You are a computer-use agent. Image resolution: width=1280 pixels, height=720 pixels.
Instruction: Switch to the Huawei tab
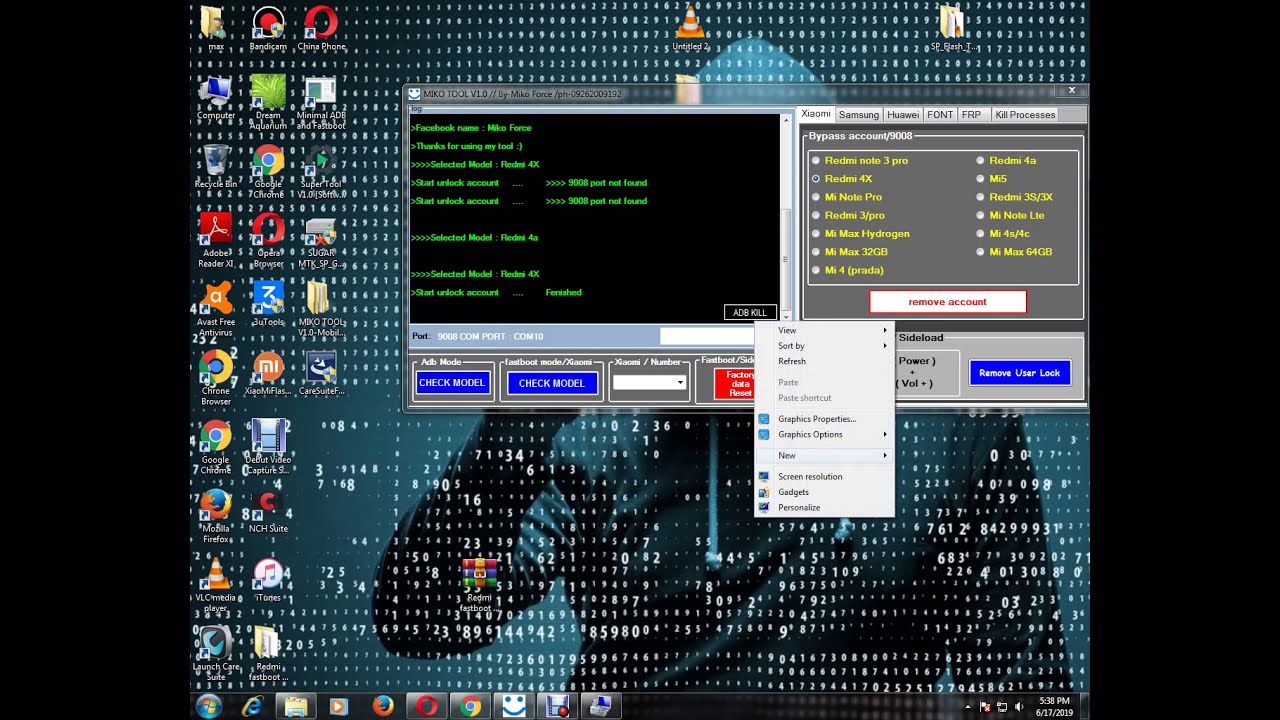(903, 115)
